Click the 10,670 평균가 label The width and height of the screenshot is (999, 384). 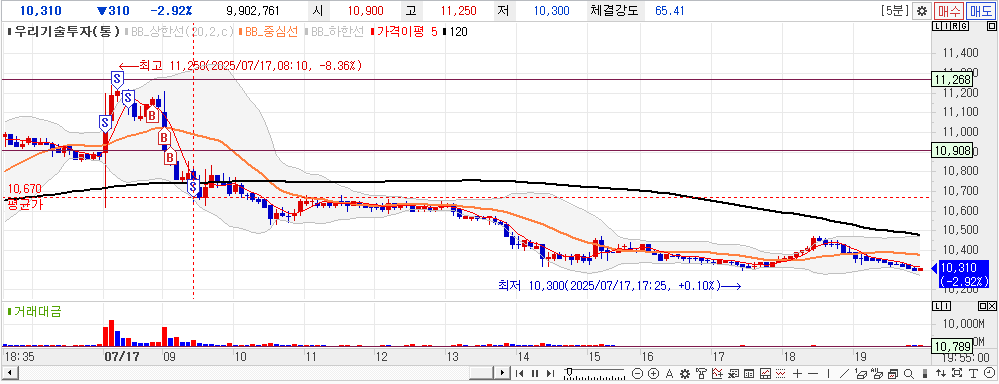click(24, 196)
